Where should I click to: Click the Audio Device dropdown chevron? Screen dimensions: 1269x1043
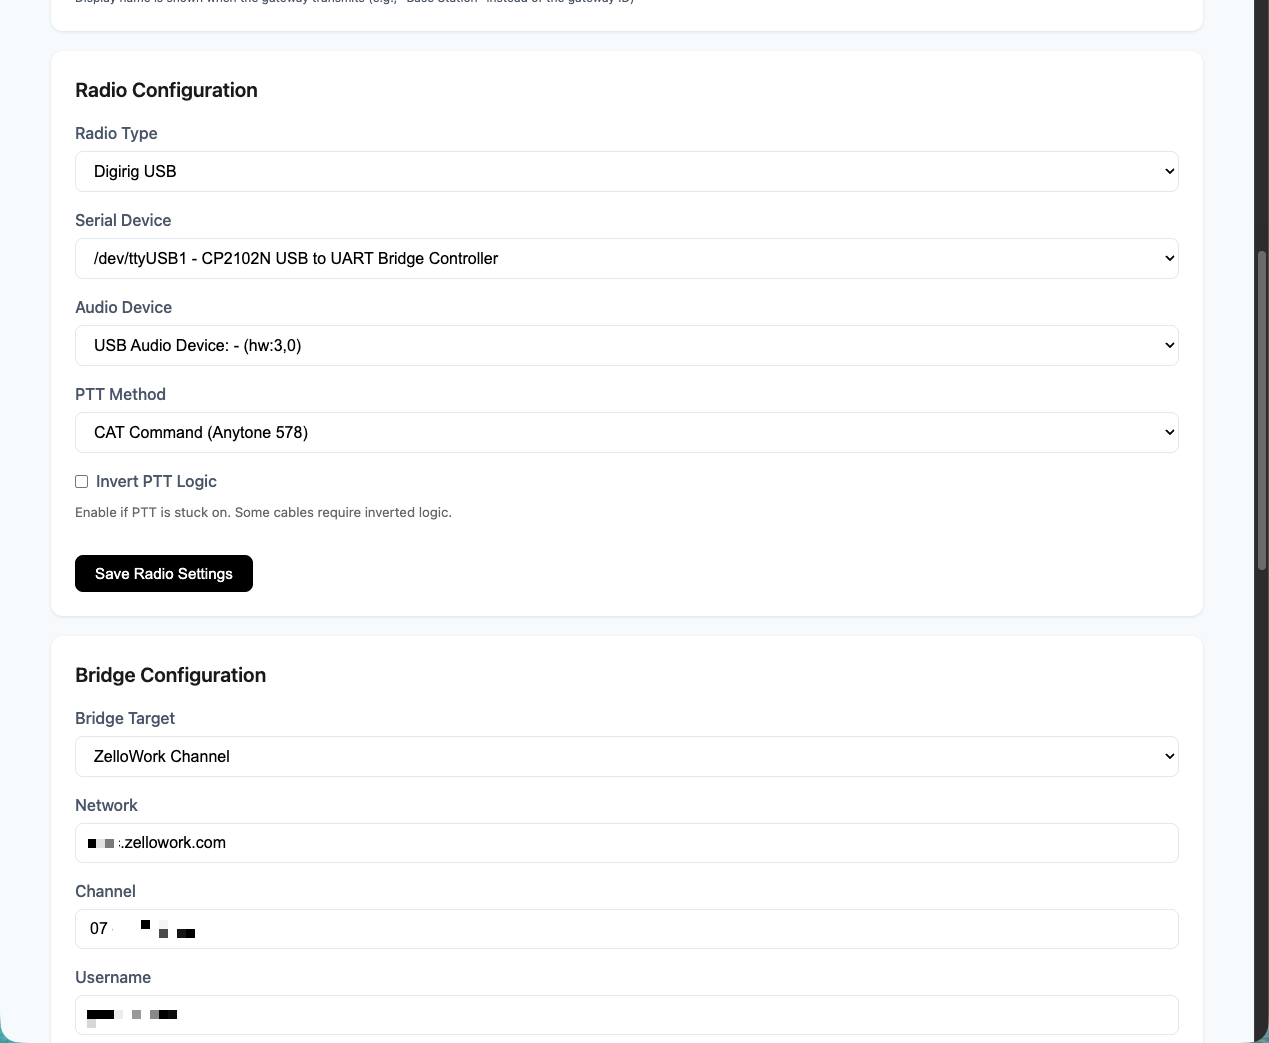[x=1168, y=345]
